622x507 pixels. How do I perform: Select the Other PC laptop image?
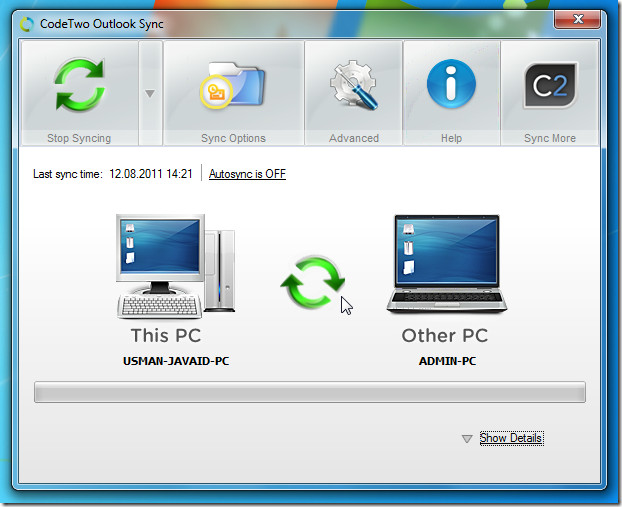click(x=447, y=264)
